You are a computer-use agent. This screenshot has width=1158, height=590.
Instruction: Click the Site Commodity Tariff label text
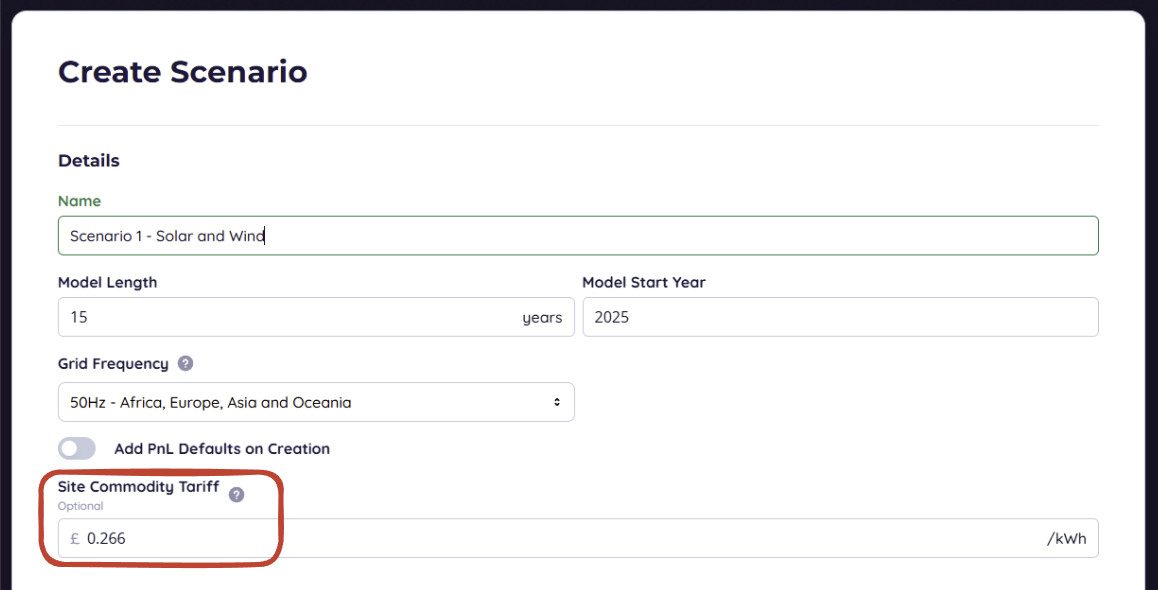coord(138,487)
